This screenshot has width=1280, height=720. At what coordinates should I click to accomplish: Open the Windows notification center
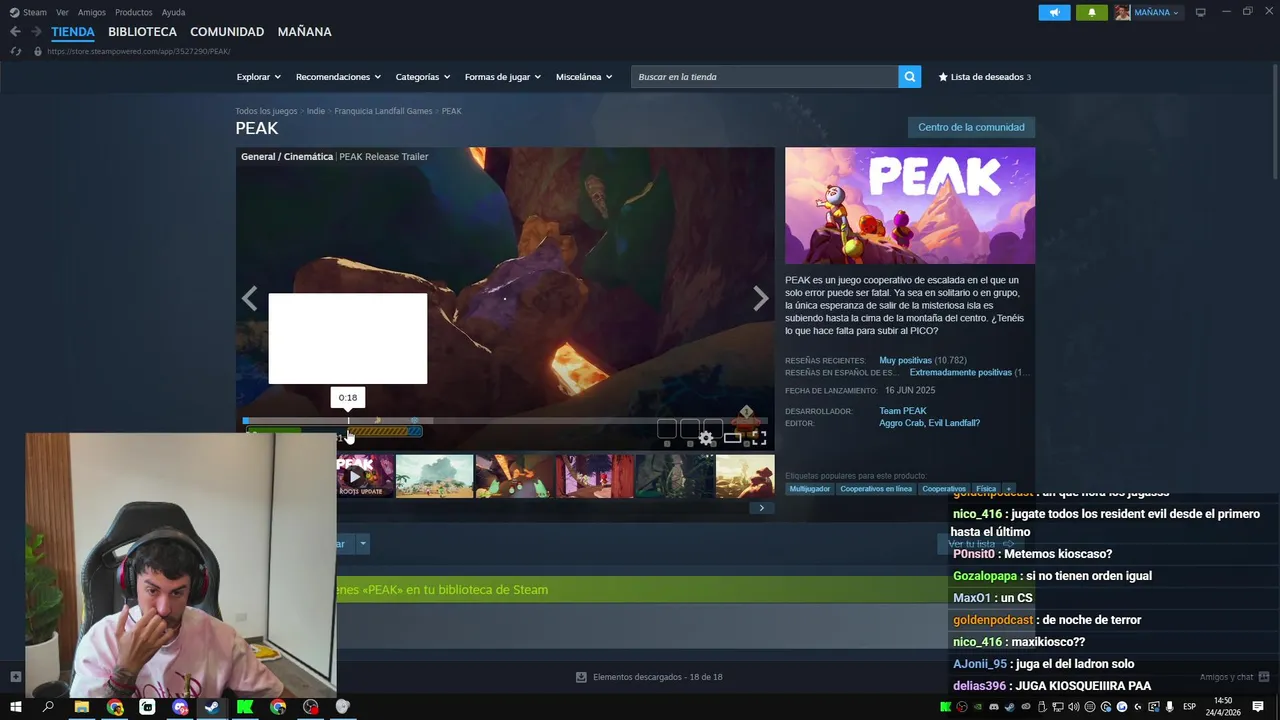[x=1258, y=707]
